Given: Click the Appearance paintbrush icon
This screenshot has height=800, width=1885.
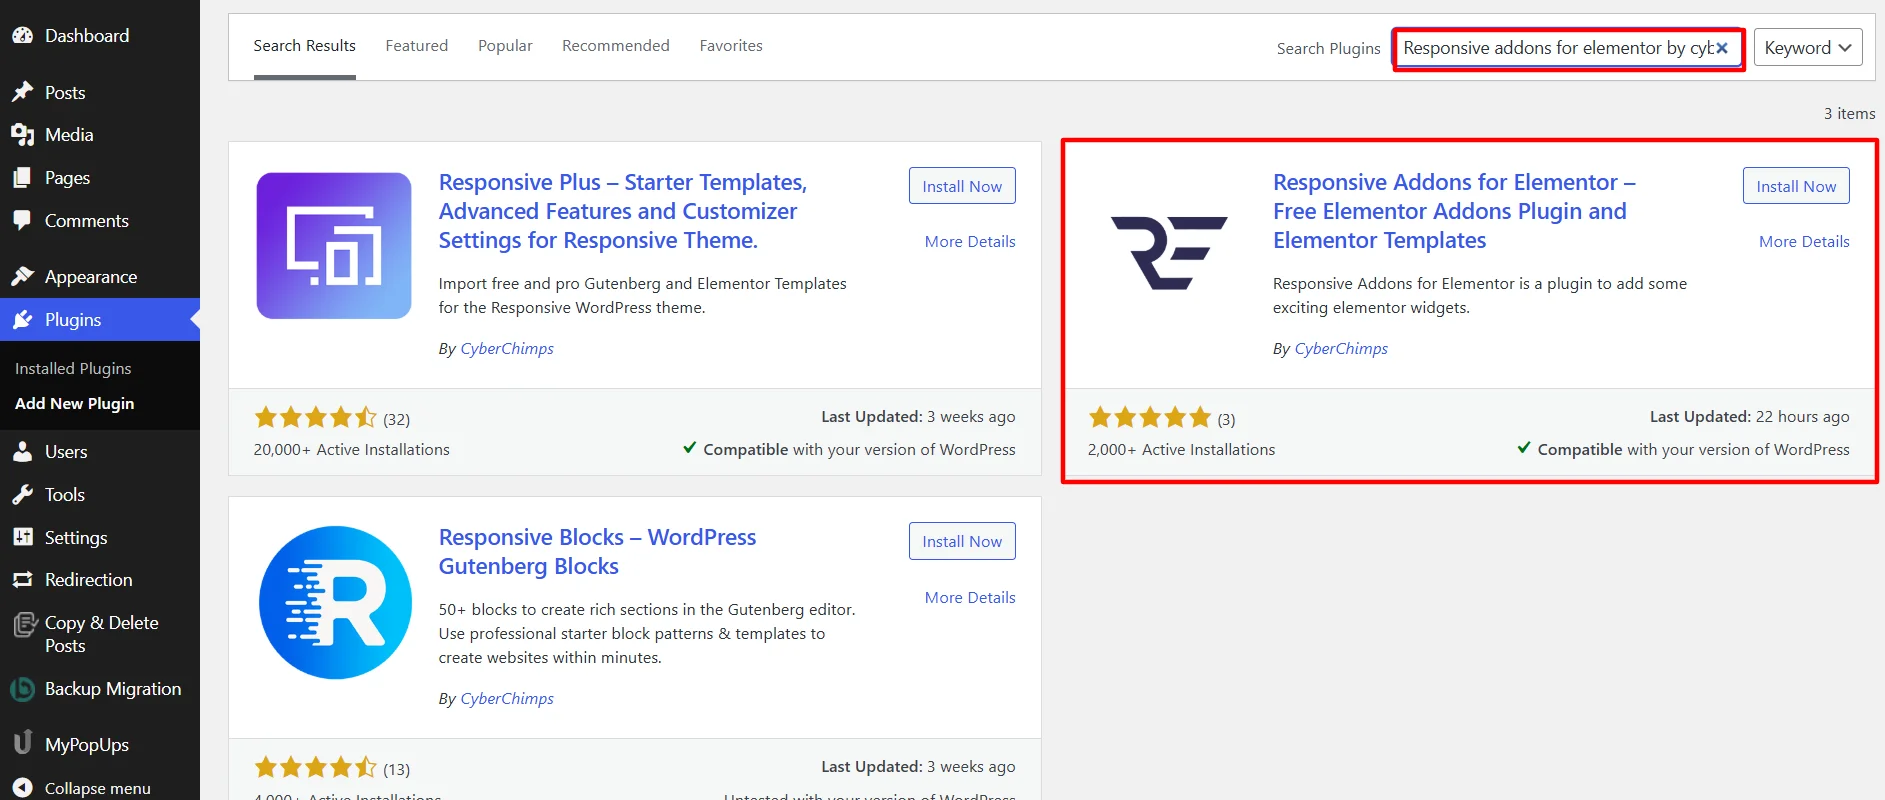Looking at the screenshot, I should click(x=22, y=276).
